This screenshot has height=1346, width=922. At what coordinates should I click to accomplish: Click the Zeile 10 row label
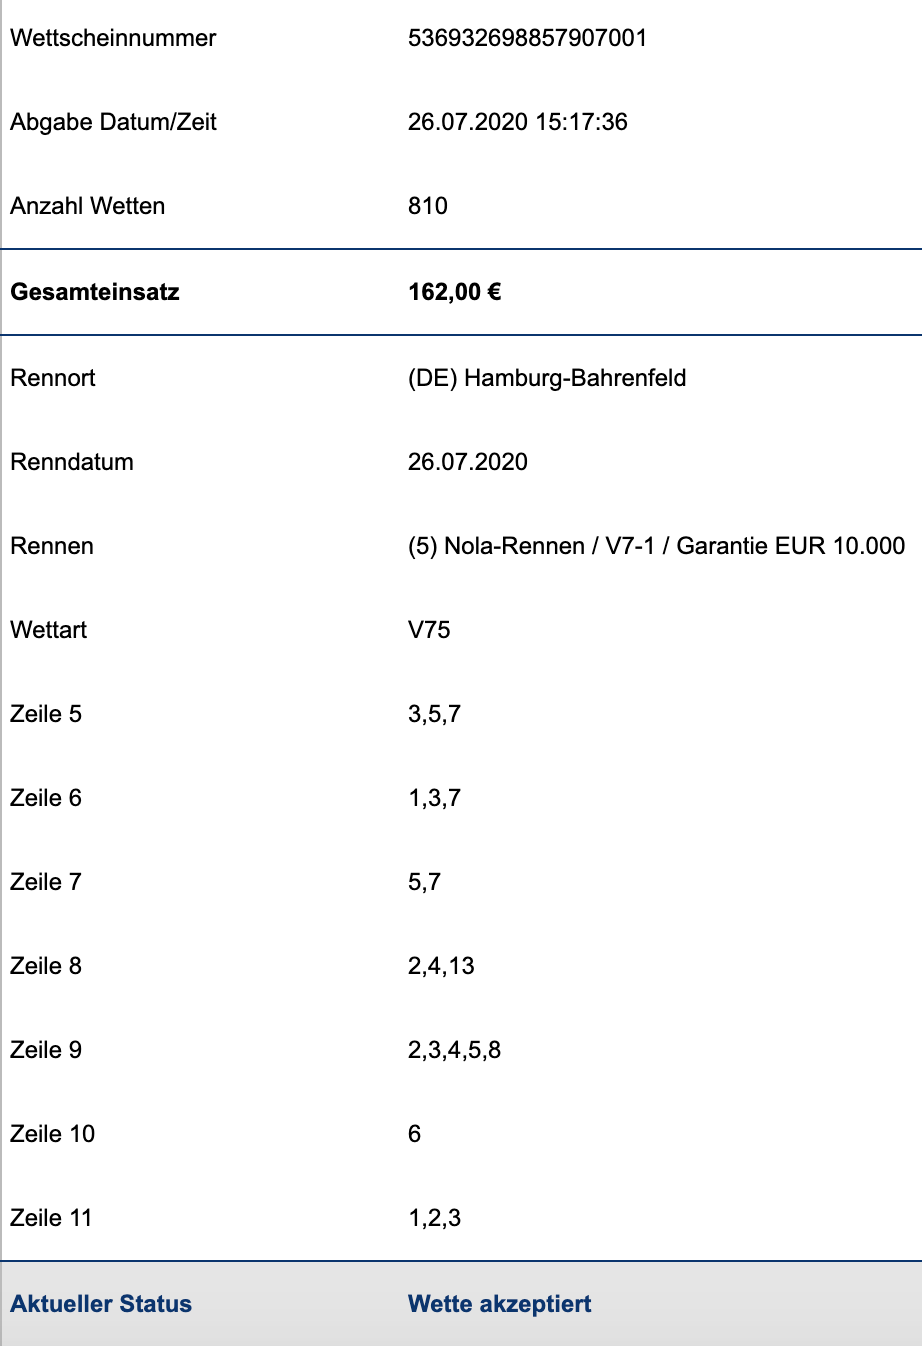(x=52, y=1134)
